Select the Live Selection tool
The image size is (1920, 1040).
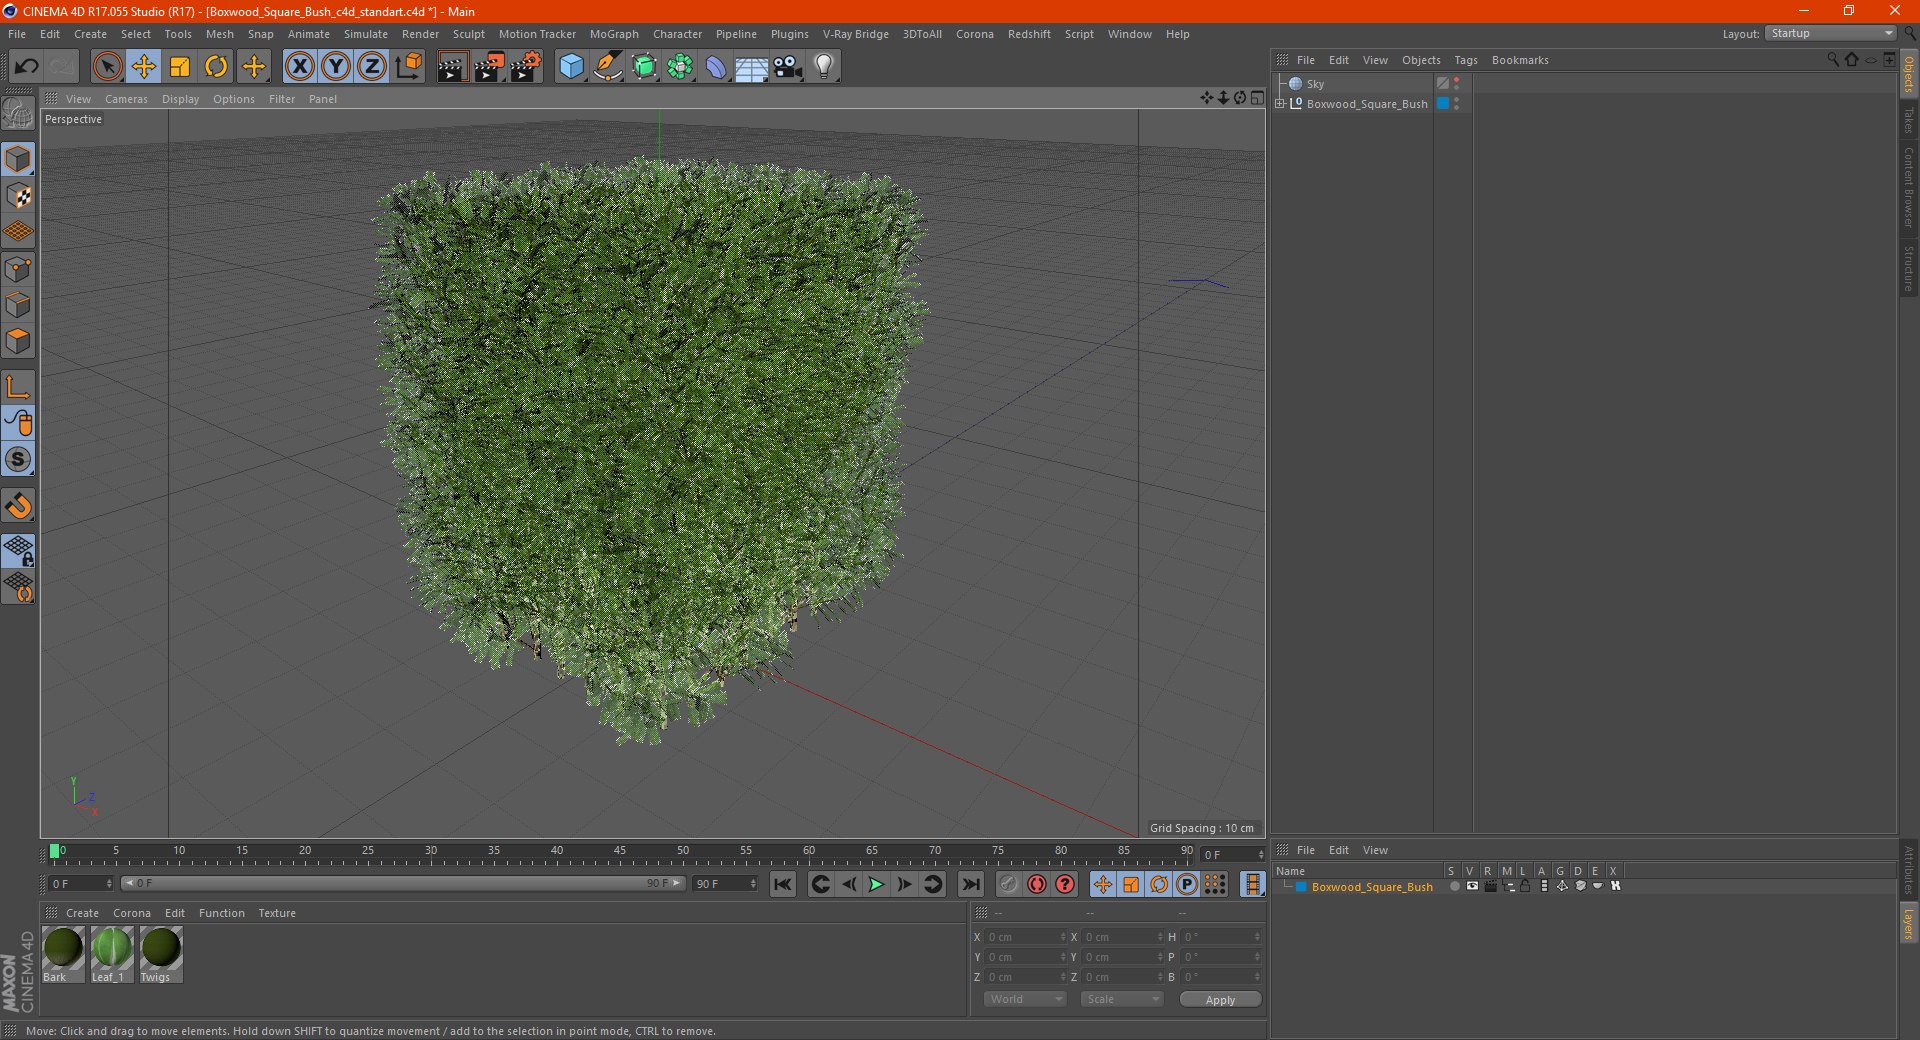pos(107,67)
